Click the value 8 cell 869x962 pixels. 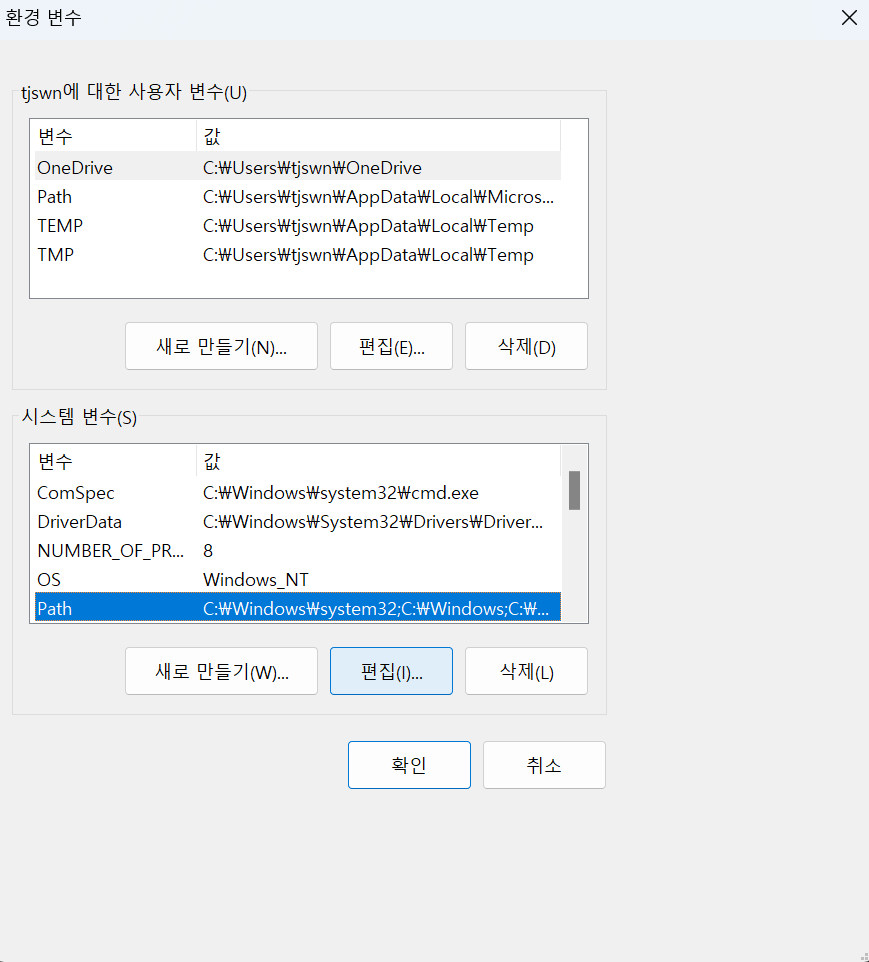(x=208, y=551)
